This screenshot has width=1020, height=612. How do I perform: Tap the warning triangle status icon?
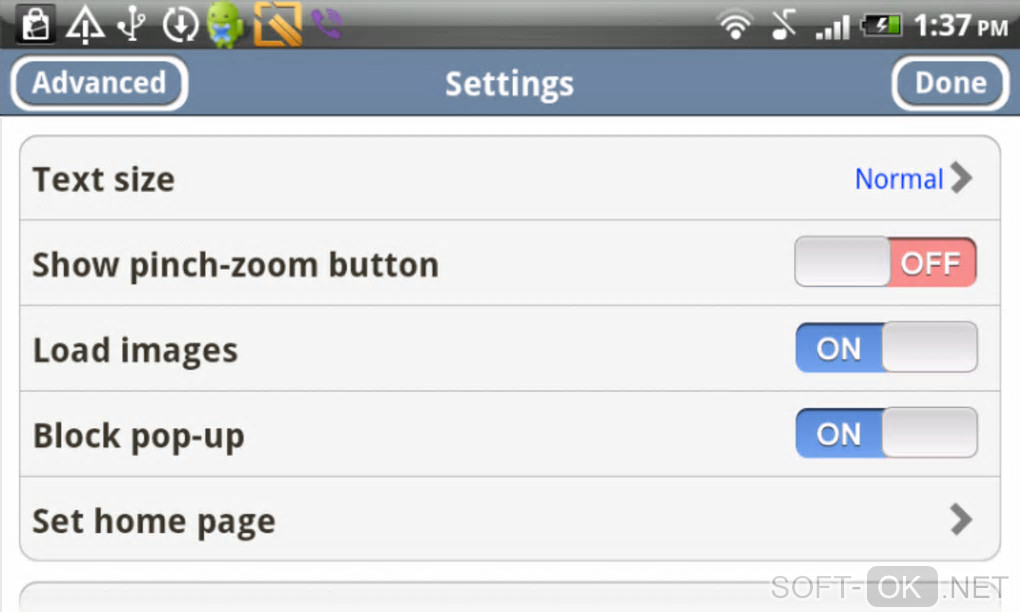[85, 24]
